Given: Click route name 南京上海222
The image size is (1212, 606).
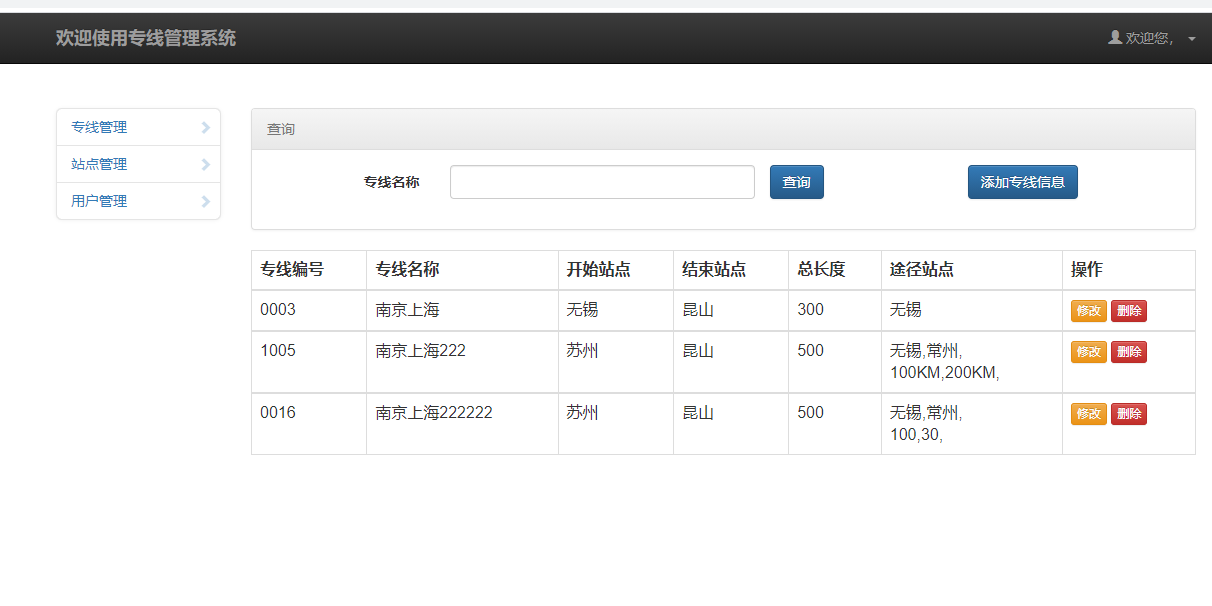Looking at the screenshot, I should point(421,351).
